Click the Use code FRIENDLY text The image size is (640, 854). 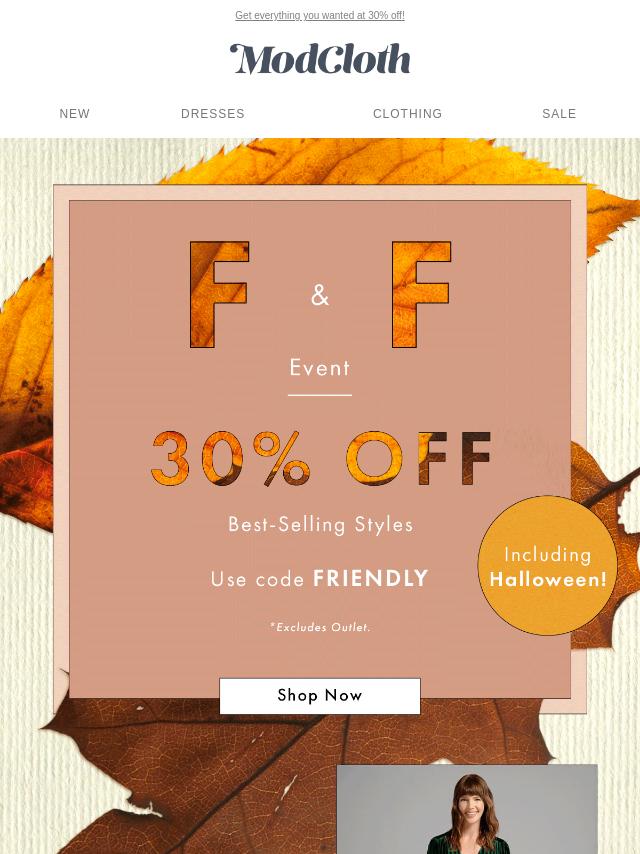pos(320,578)
